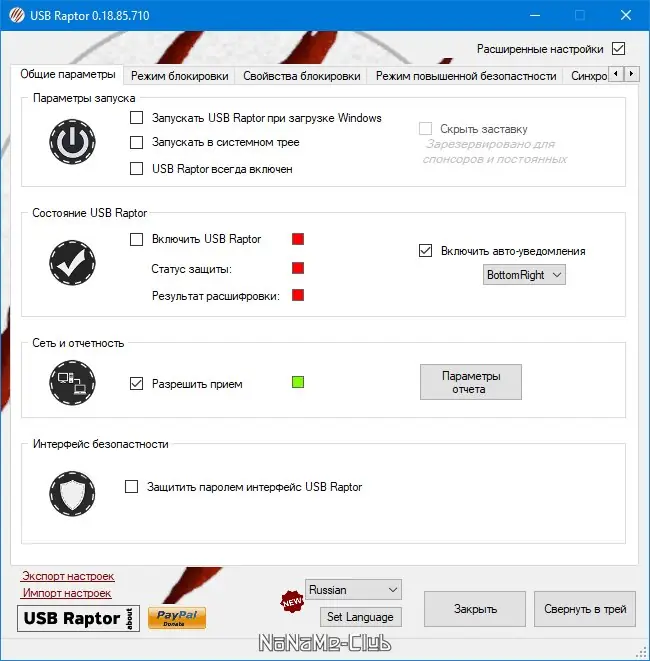Enable 'Включить USB Raptor' checkbox
Viewport: 650px width, 661px height.
point(136,239)
